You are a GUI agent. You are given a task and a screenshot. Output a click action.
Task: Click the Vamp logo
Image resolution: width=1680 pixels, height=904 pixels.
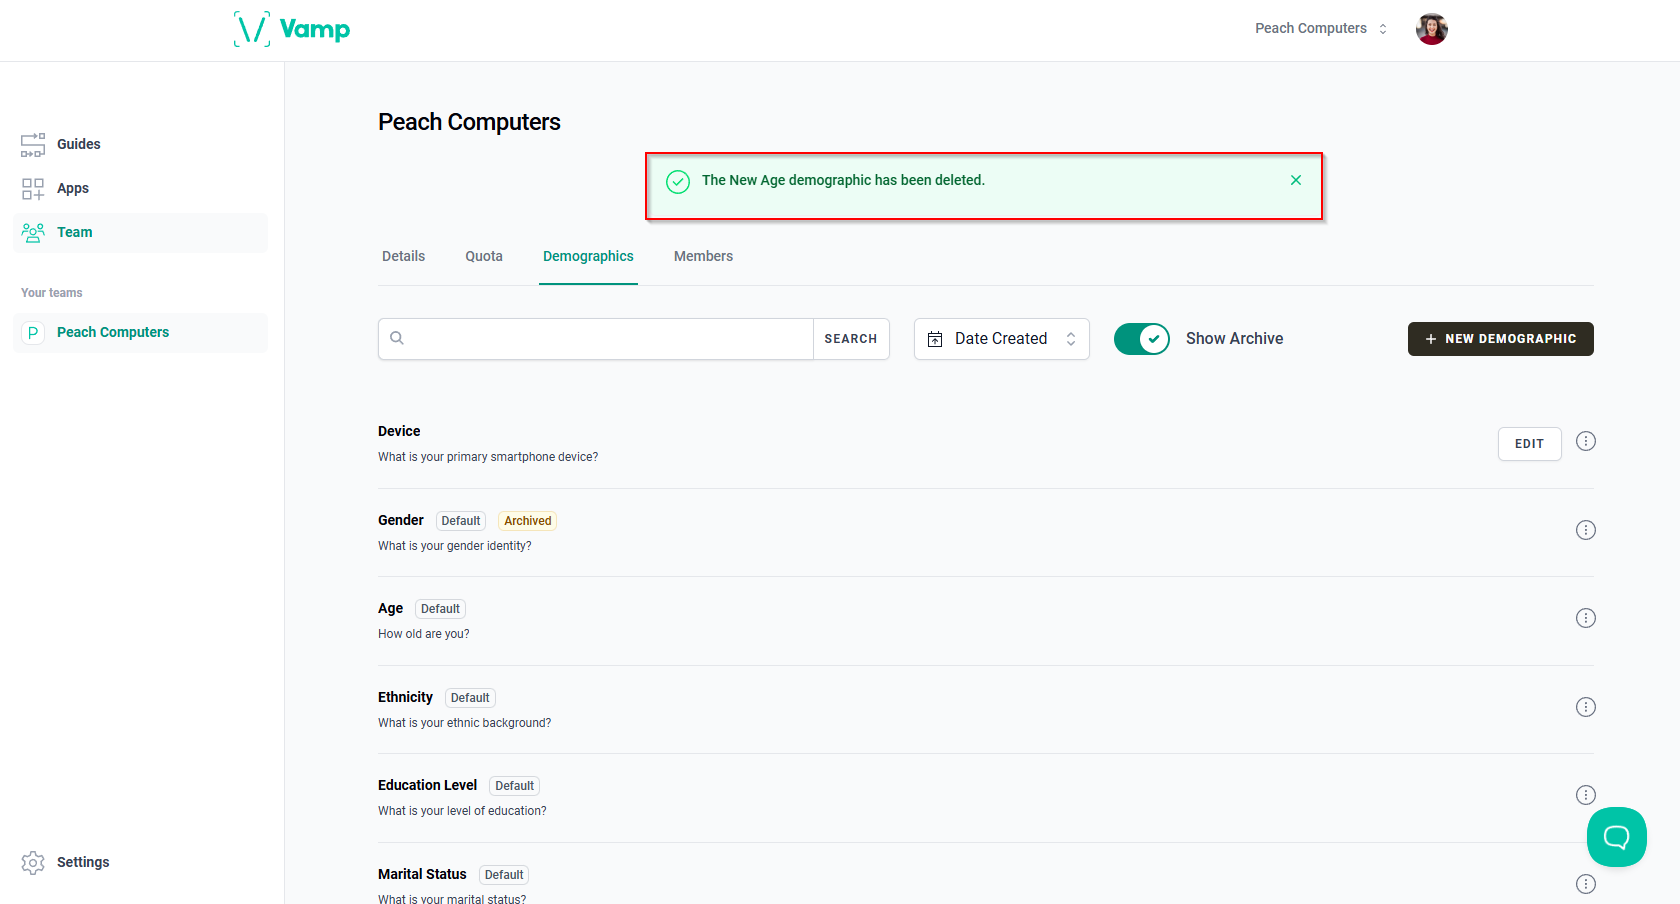(292, 29)
